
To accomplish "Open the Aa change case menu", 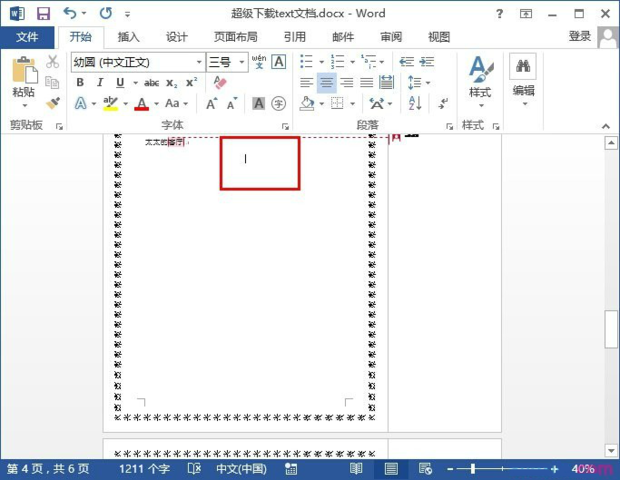I will pos(176,104).
